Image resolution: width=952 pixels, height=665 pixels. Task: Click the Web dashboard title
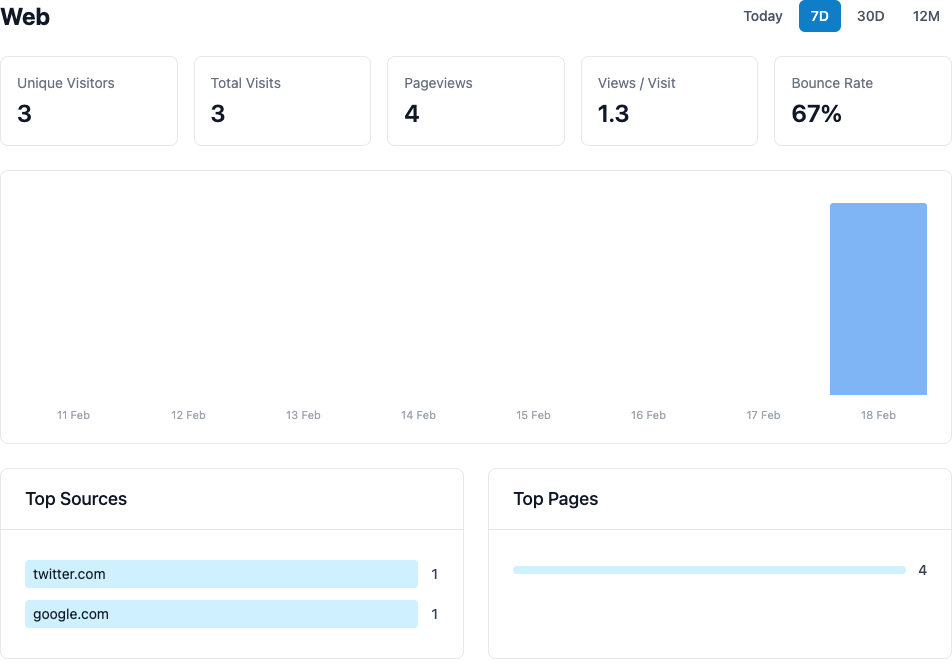click(25, 17)
